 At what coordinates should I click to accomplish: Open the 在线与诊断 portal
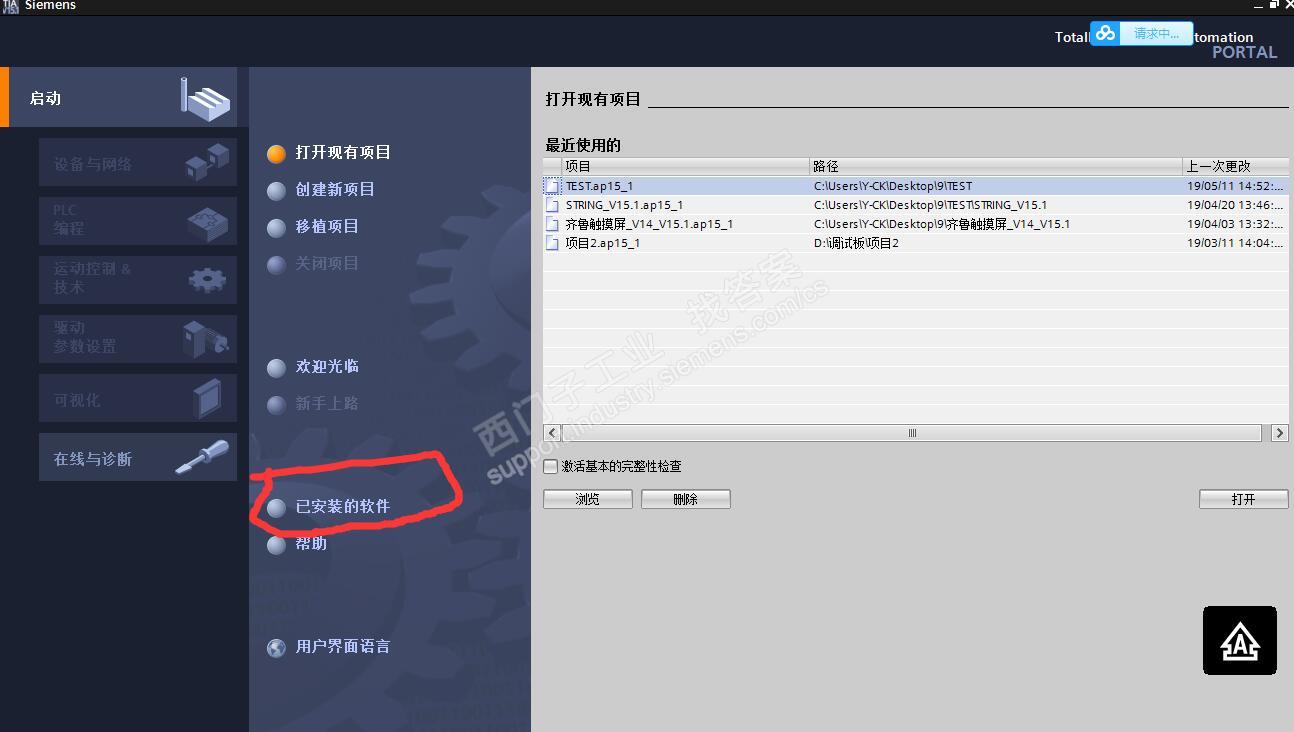[138, 457]
